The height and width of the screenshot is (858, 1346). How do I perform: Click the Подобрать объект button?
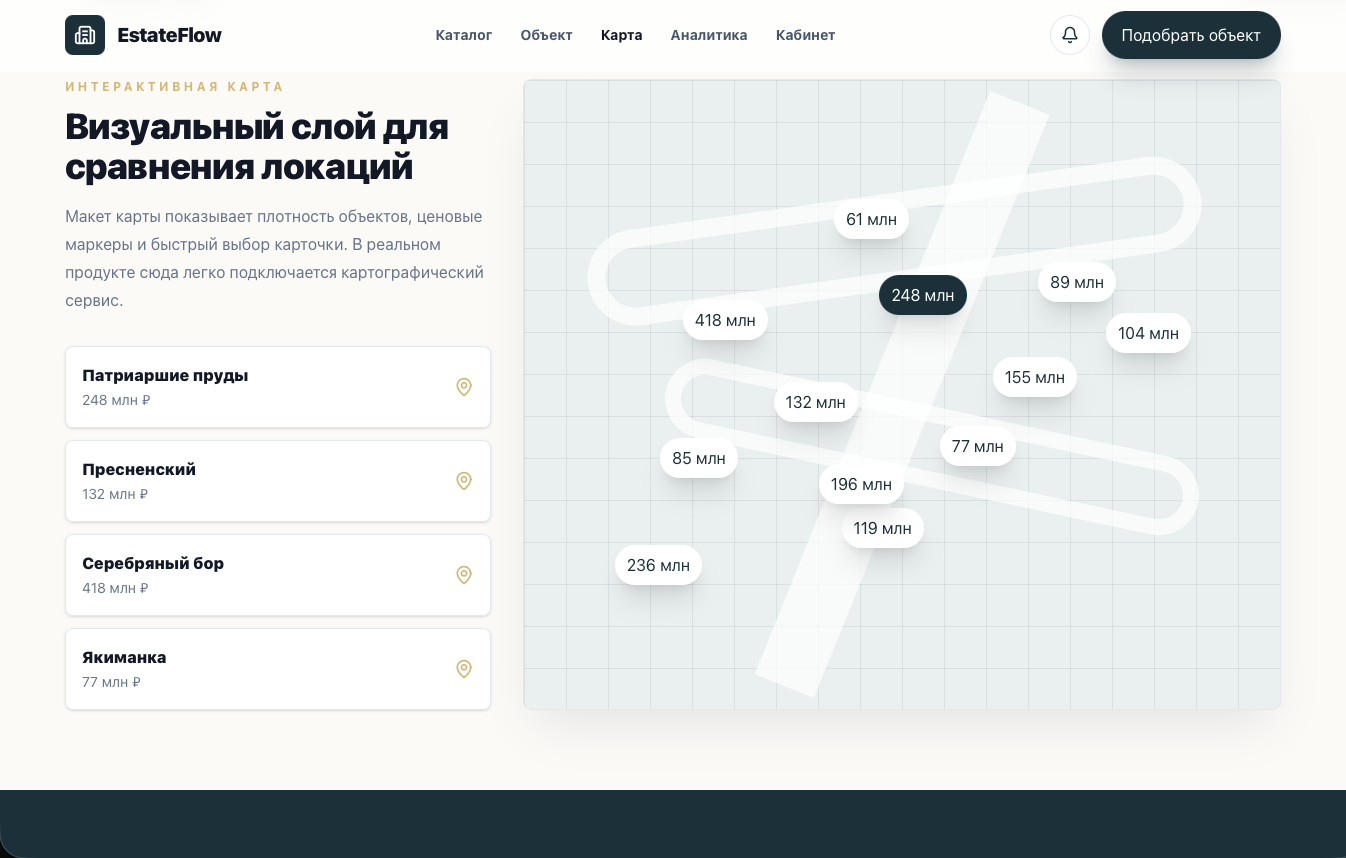pyautogui.click(x=1191, y=35)
